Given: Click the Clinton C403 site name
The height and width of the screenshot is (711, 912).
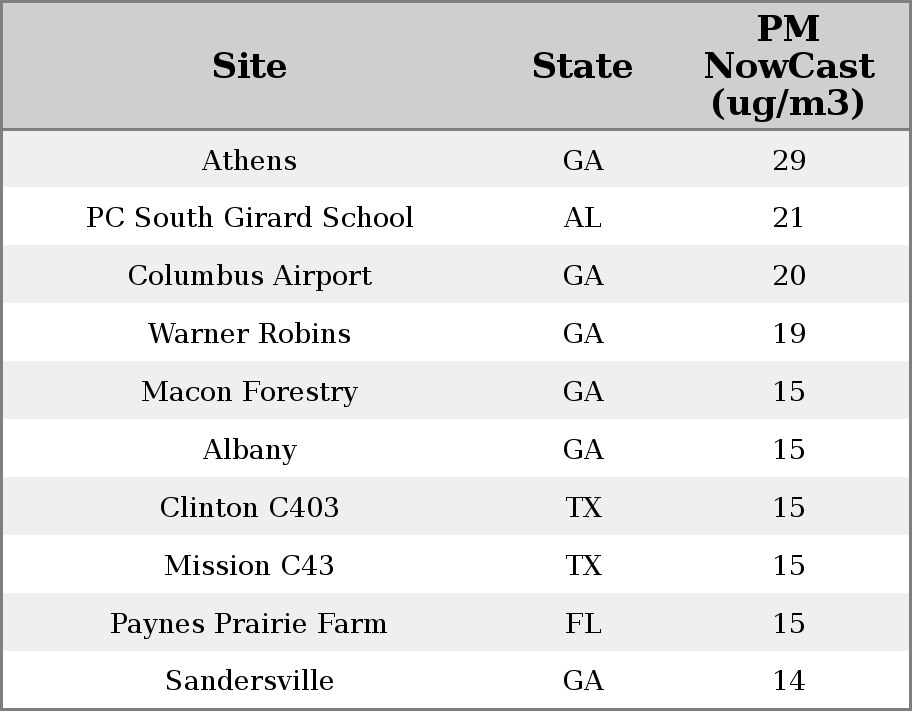Looking at the screenshot, I should (249, 508).
